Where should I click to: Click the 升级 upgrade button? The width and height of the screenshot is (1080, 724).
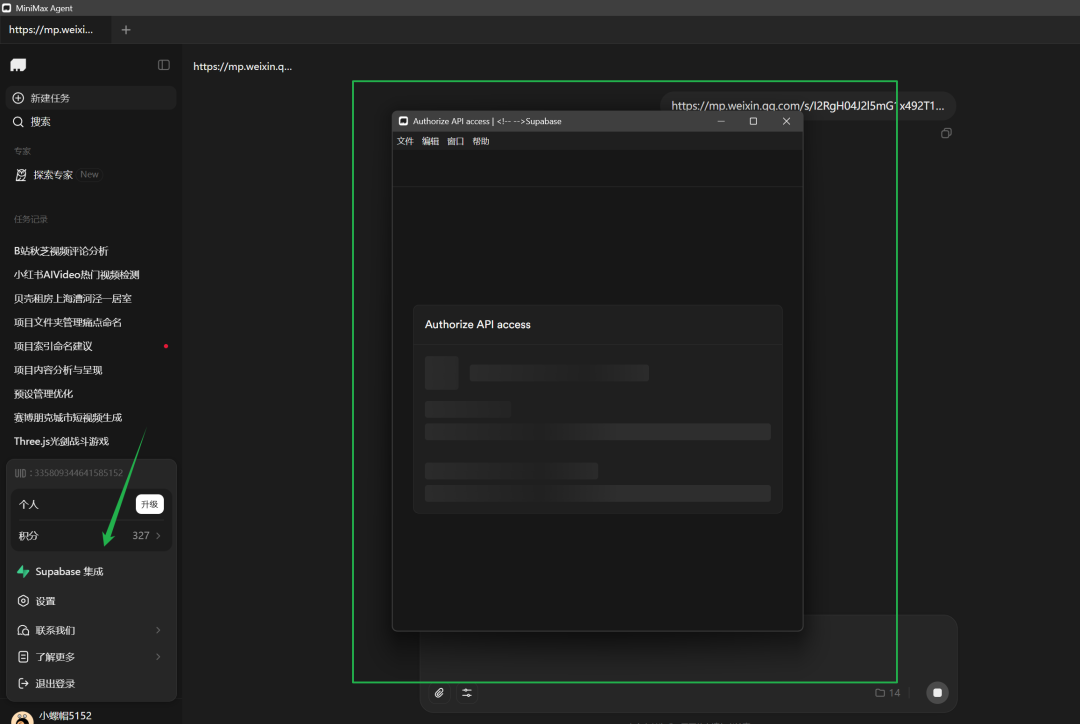tap(149, 505)
